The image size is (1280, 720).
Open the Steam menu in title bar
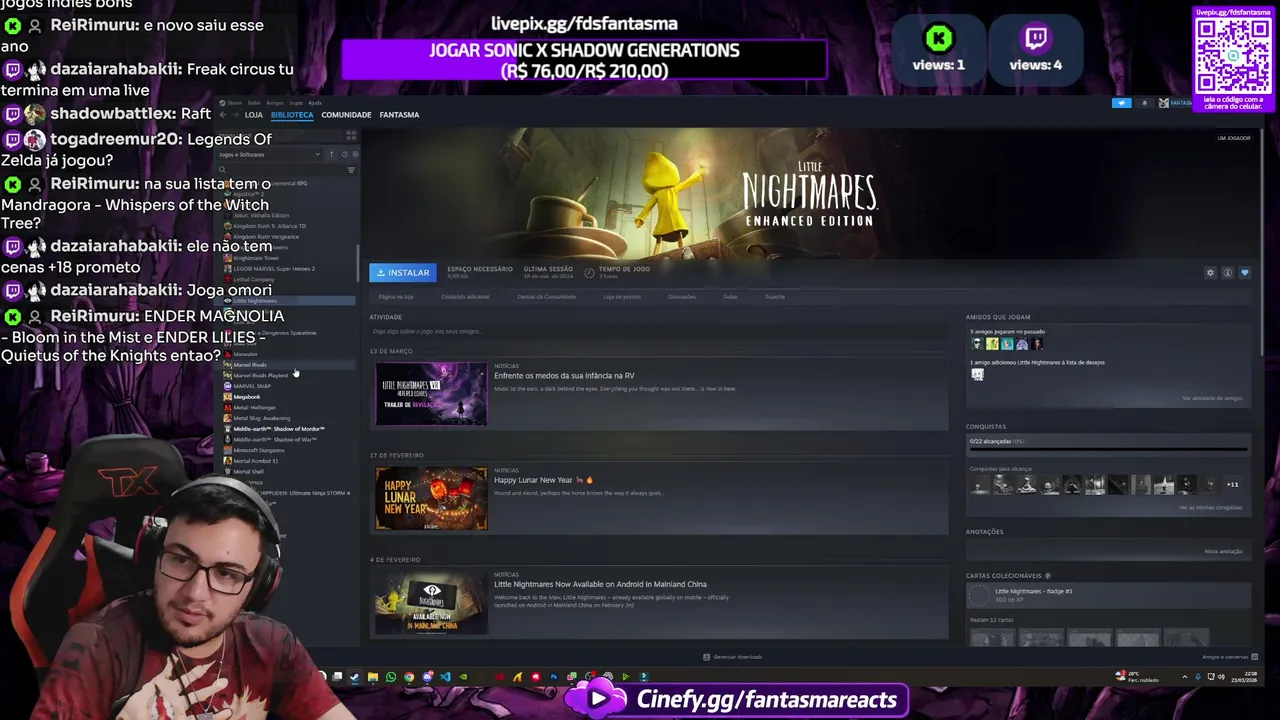point(235,103)
